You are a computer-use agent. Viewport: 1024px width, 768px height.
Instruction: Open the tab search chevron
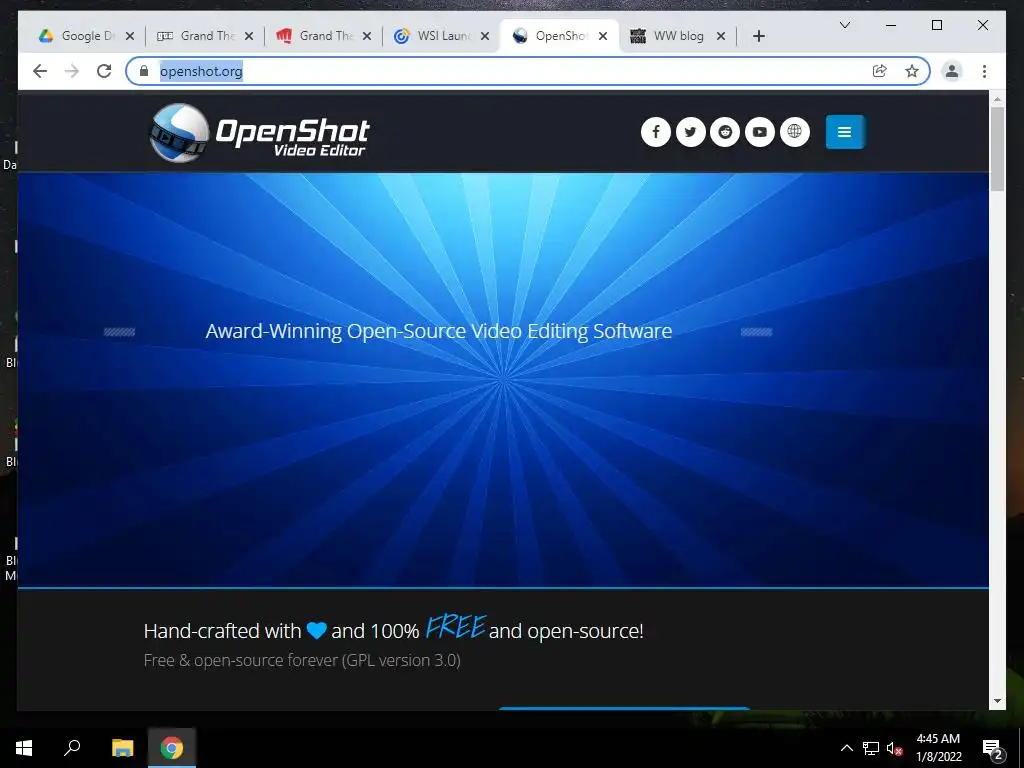point(844,25)
